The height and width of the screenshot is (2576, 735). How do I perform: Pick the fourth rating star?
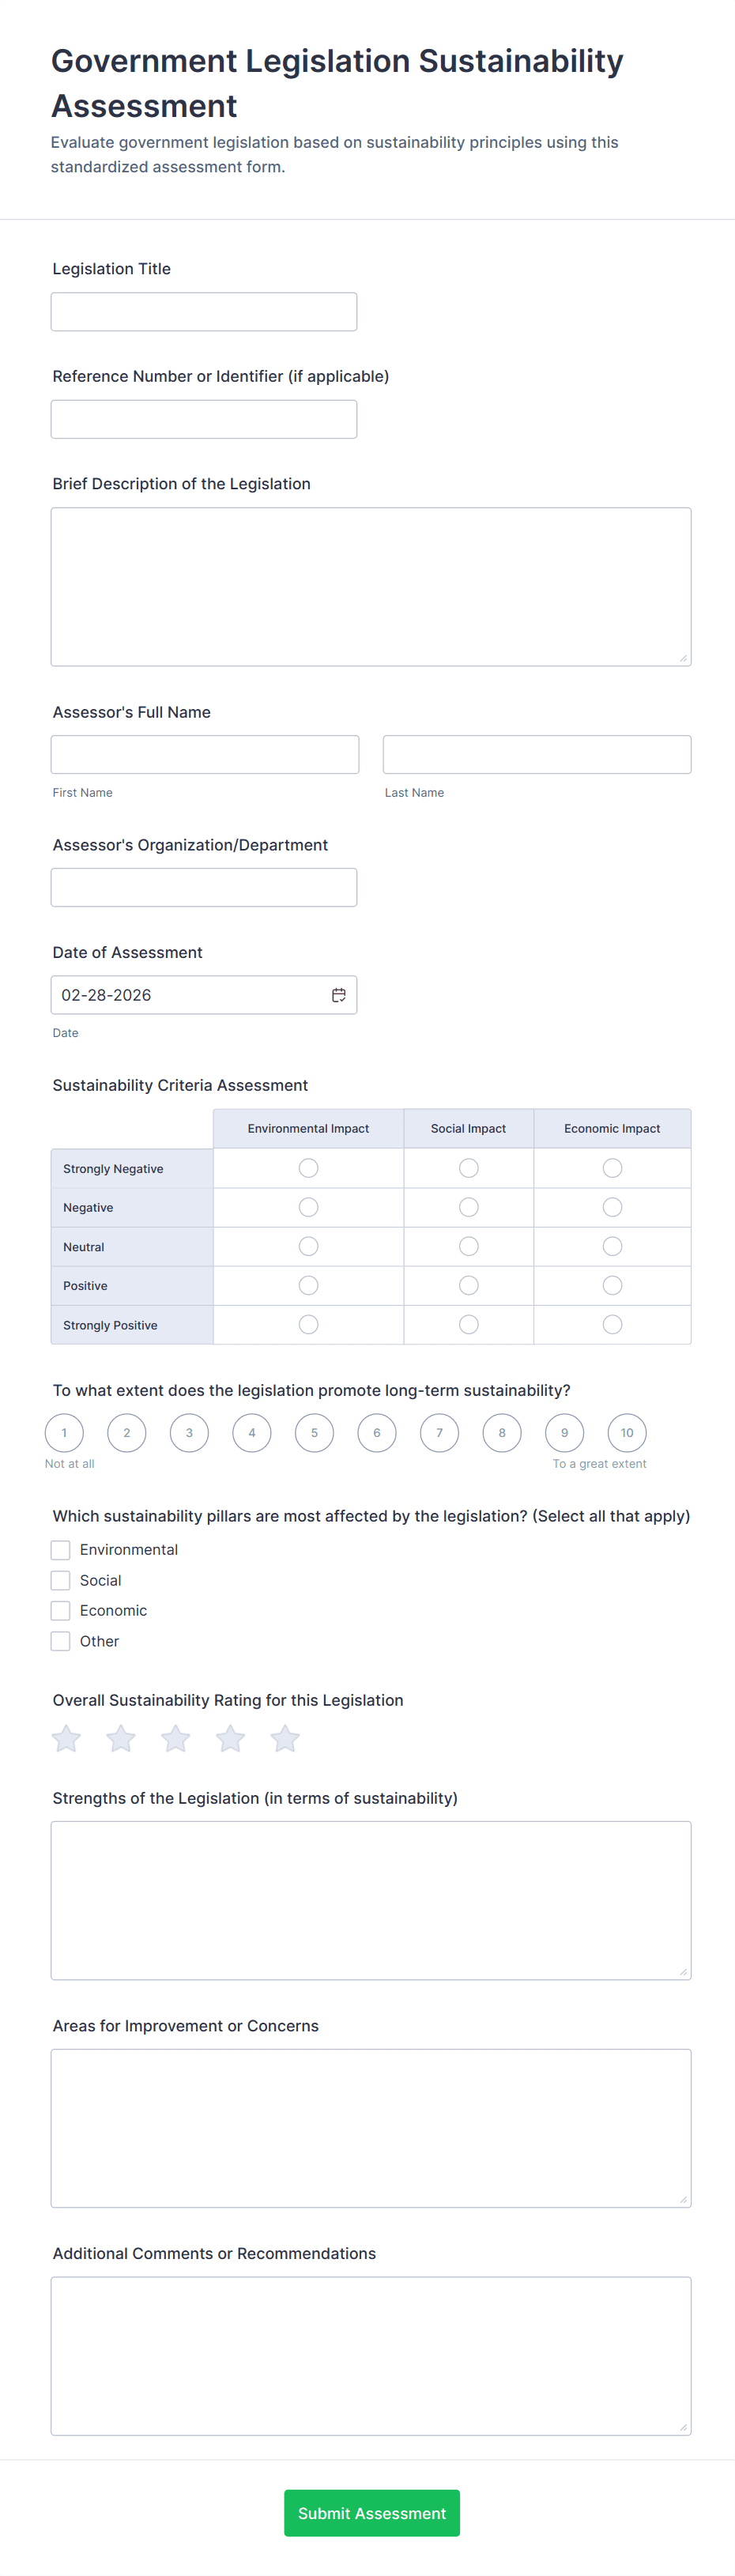pyautogui.click(x=230, y=1739)
